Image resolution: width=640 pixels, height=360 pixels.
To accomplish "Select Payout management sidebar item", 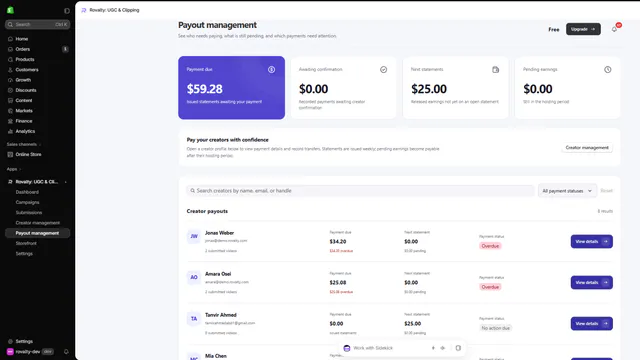I will 37,233.
